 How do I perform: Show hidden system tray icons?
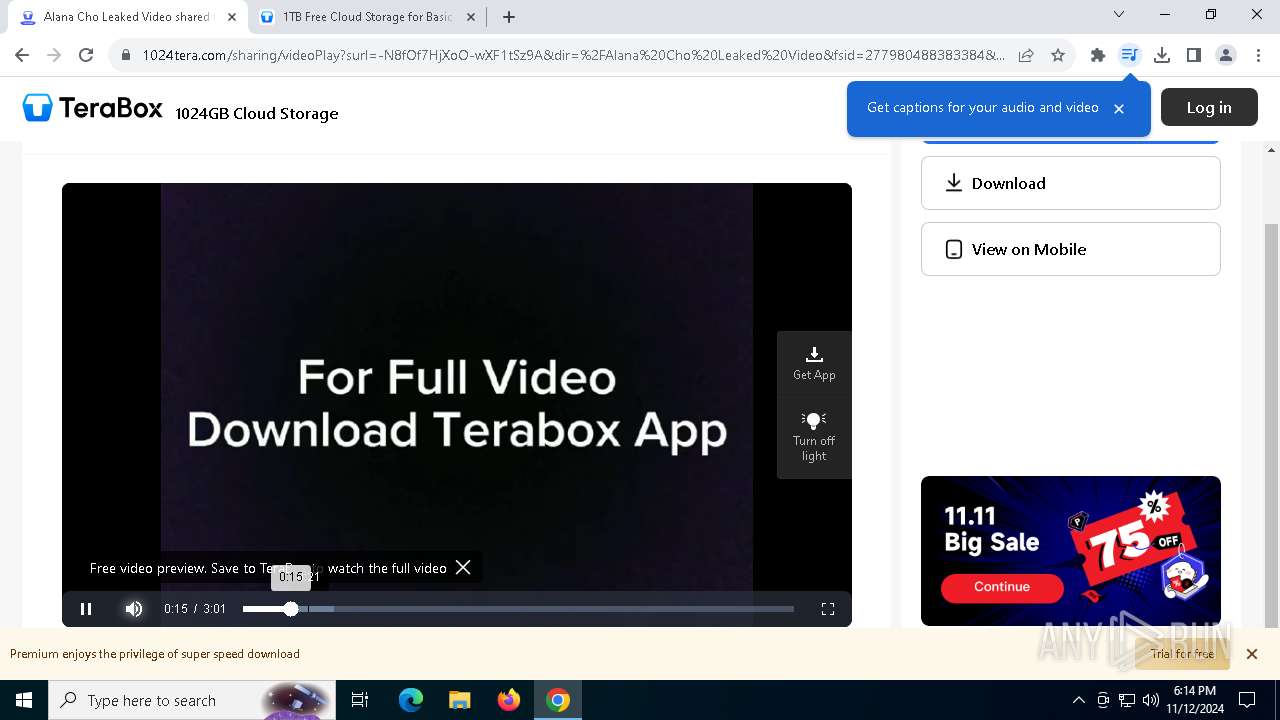coord(1078,700)
